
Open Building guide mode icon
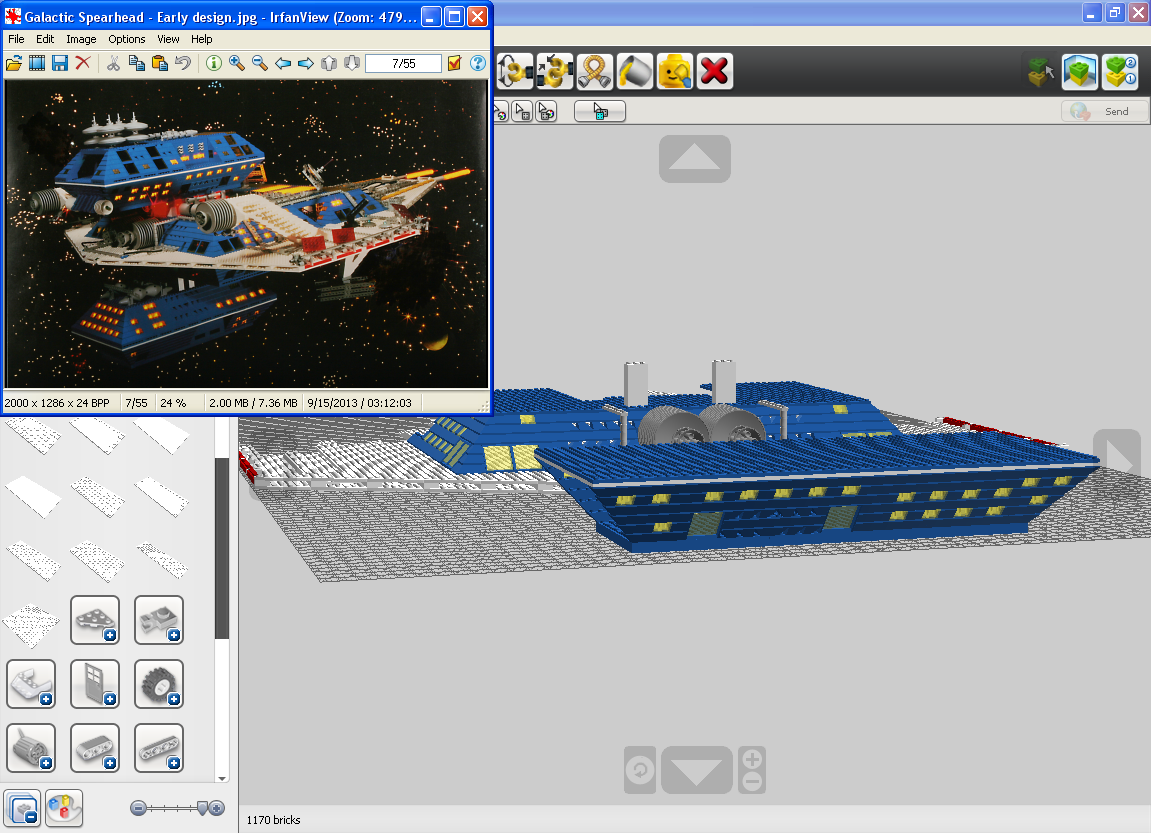(x=1120, y=72)
